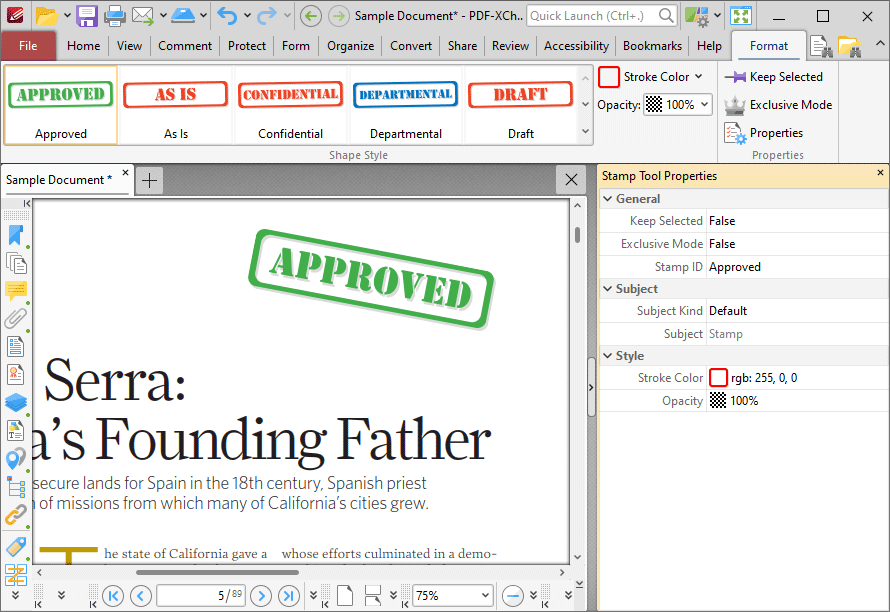Switch to the Home tab
The width and height of the screenshot is (890, 612).
pyautogui.click(x=83, y=46)
